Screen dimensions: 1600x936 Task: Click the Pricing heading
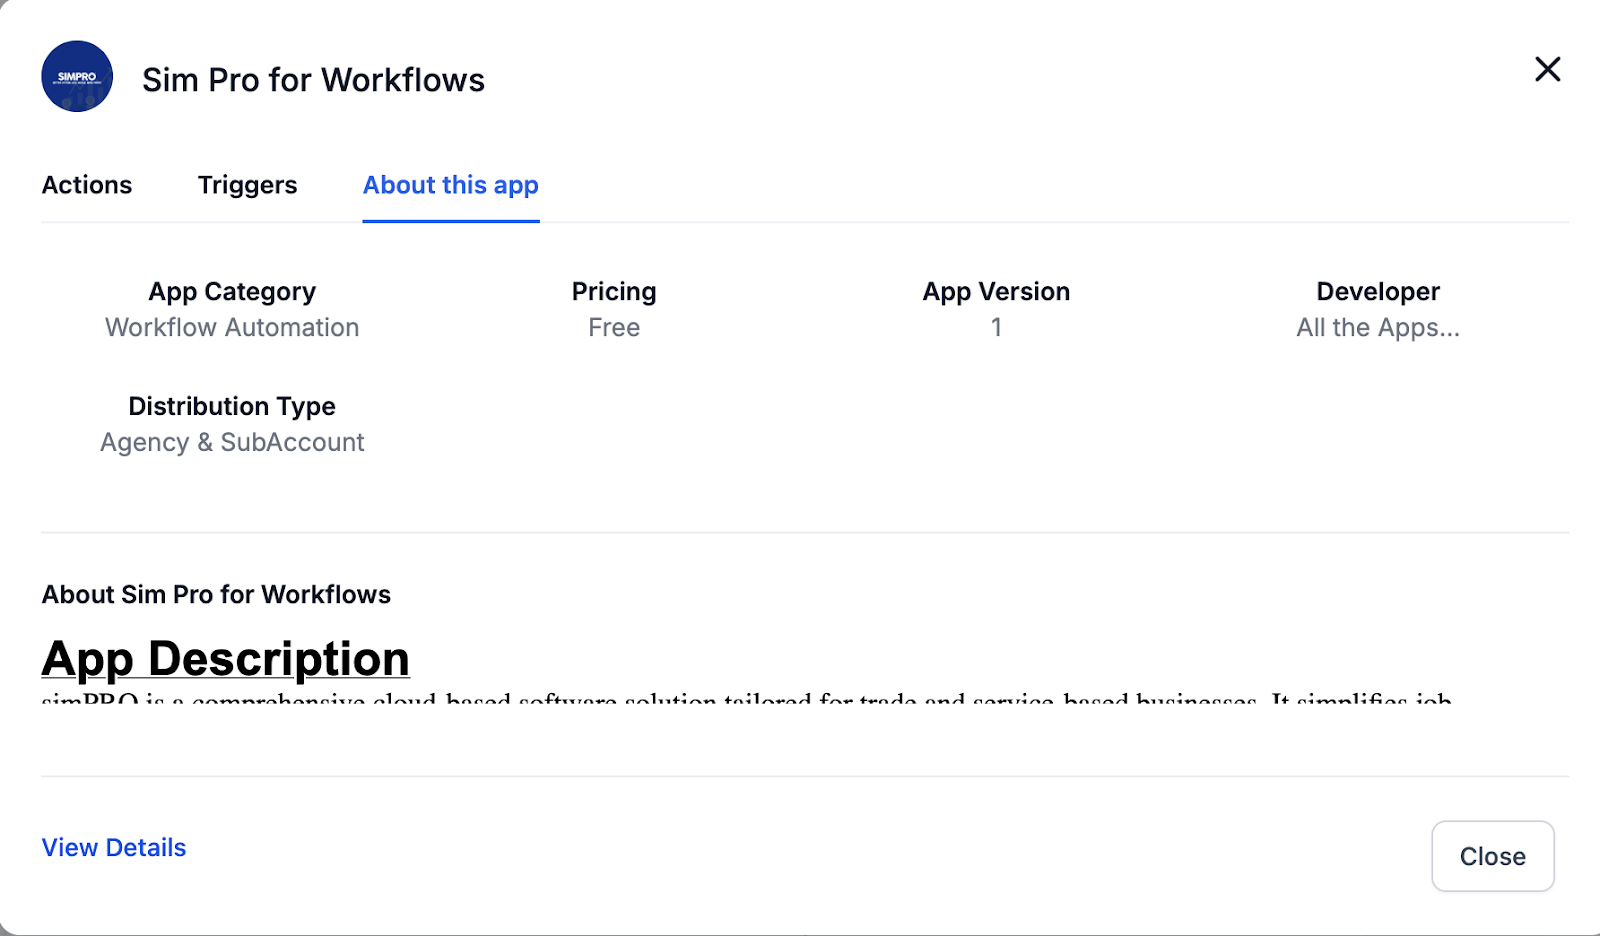[x=614, y=292]
